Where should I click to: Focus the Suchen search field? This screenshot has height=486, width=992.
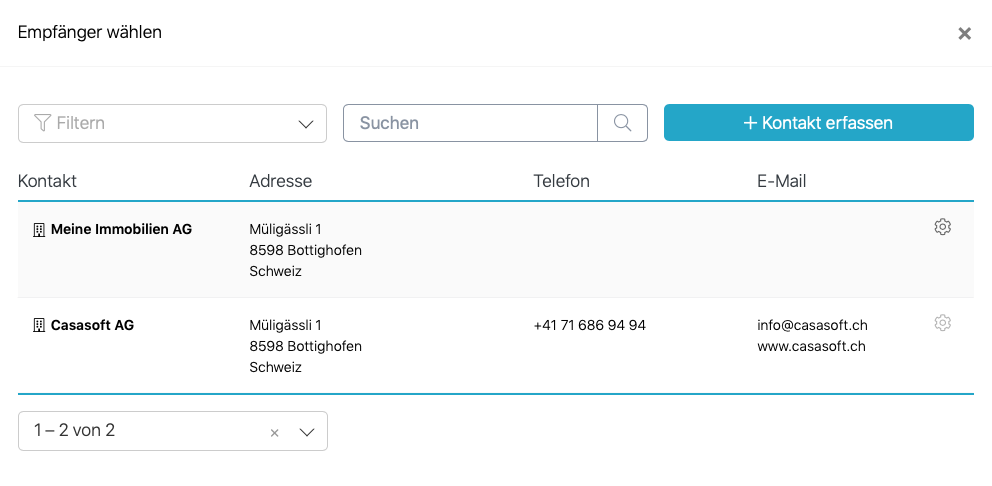pos(470,123)
